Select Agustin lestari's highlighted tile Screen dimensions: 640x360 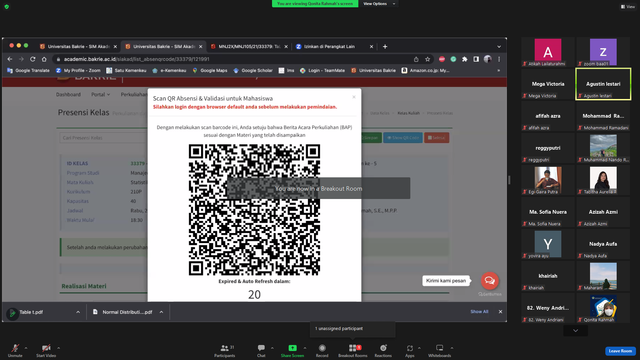click(x=603, y=84)
